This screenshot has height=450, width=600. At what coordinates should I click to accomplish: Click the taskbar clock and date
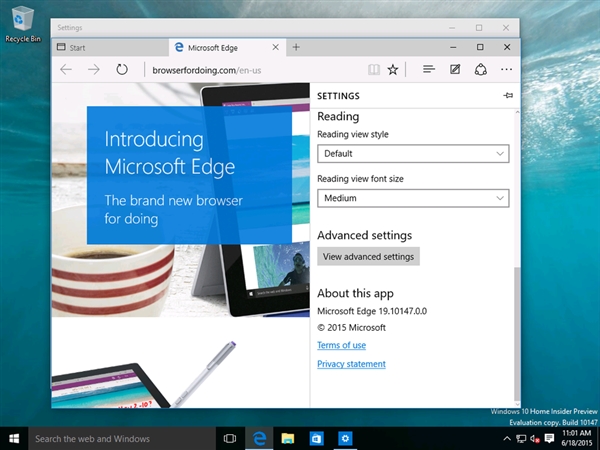pyautogui.click(x=577, y=439)
